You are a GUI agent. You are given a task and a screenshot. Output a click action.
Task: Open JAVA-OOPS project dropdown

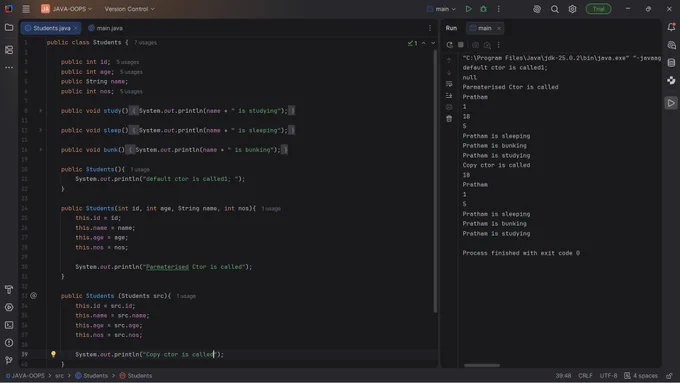point(66,9)
